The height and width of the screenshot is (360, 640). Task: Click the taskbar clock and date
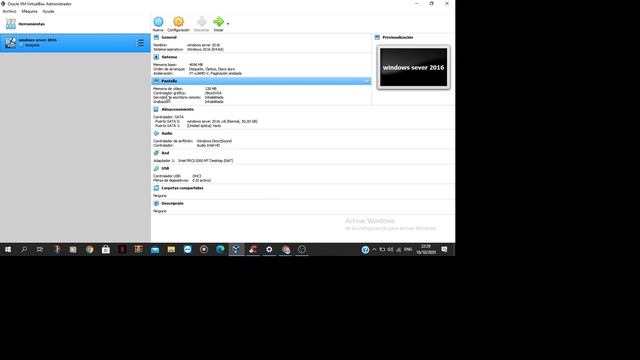click(426, 249)
